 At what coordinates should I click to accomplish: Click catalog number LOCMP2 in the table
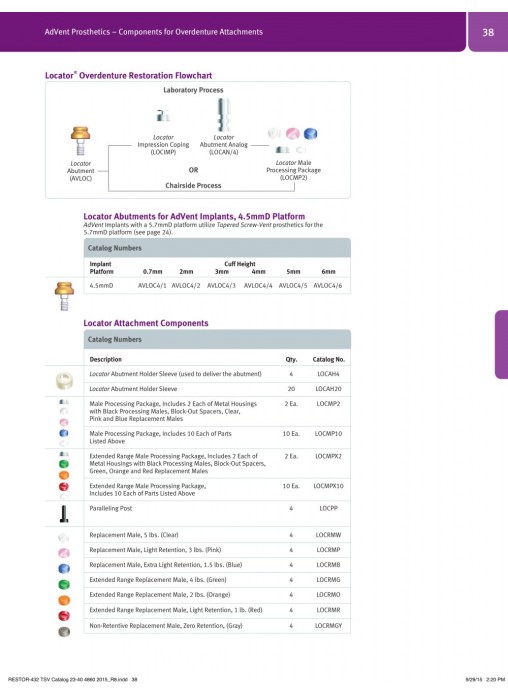(x=328, y=404)
